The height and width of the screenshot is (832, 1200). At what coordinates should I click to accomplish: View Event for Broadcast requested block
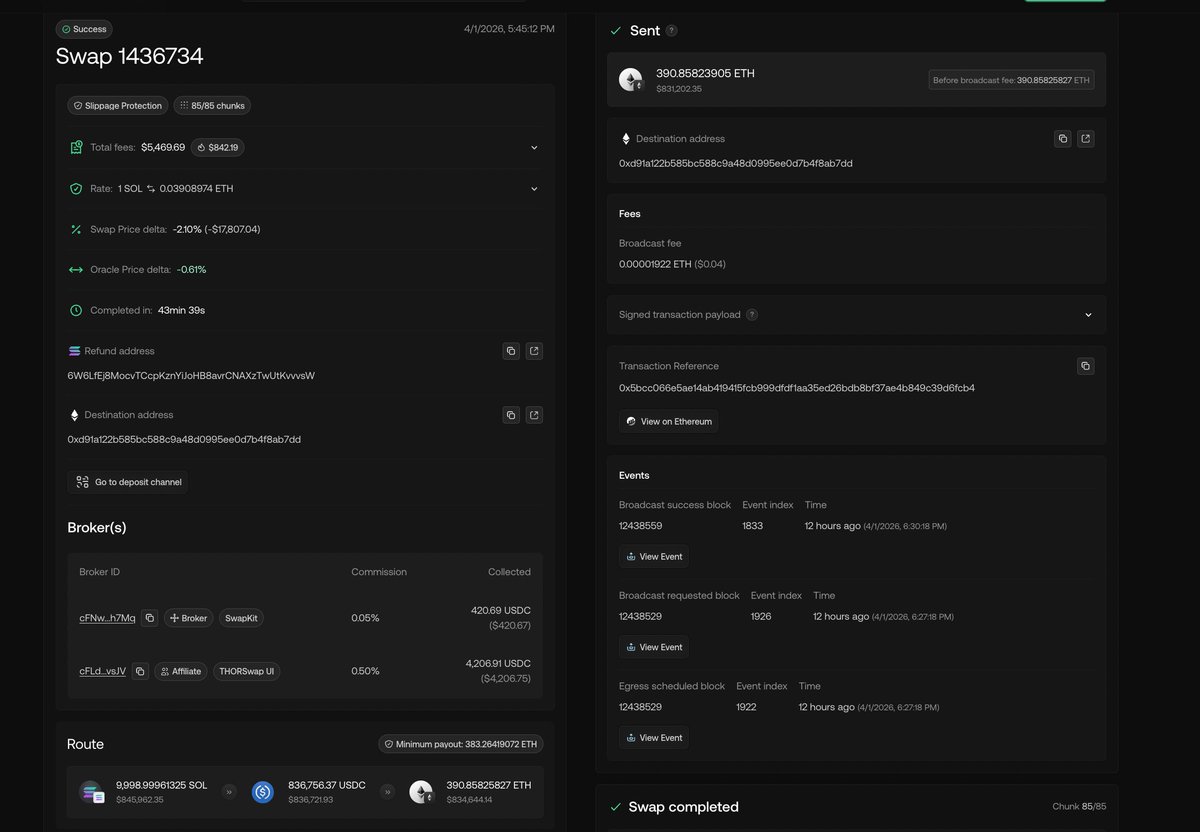[x=654, y=647]
